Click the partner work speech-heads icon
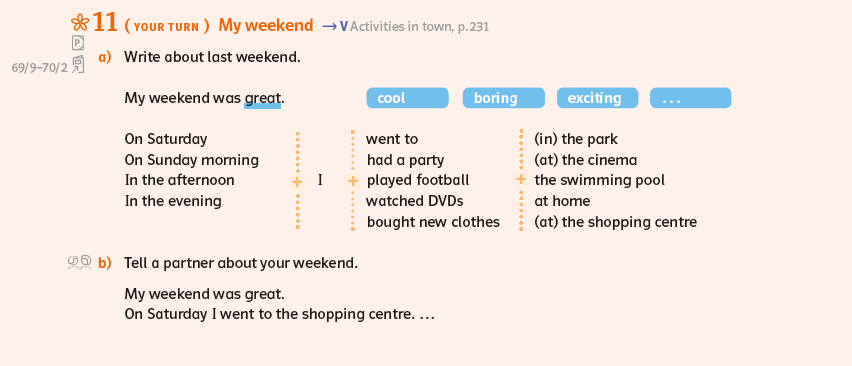Viewport: 852px width, 366px height. (79, 263)
